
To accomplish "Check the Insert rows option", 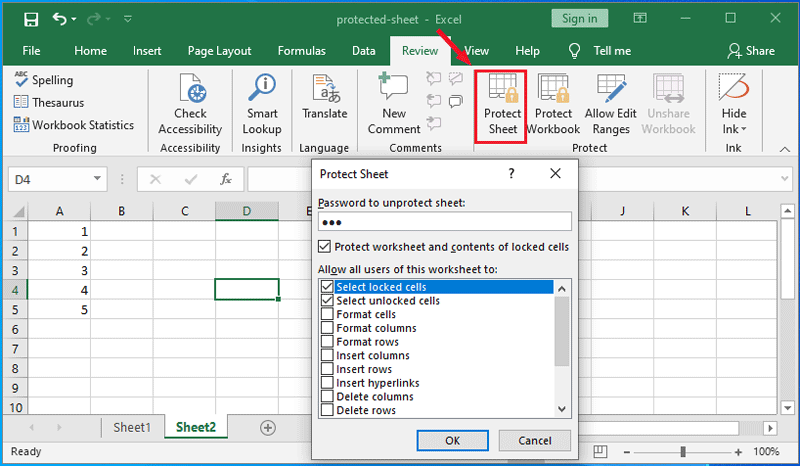I will click(327, 369).
